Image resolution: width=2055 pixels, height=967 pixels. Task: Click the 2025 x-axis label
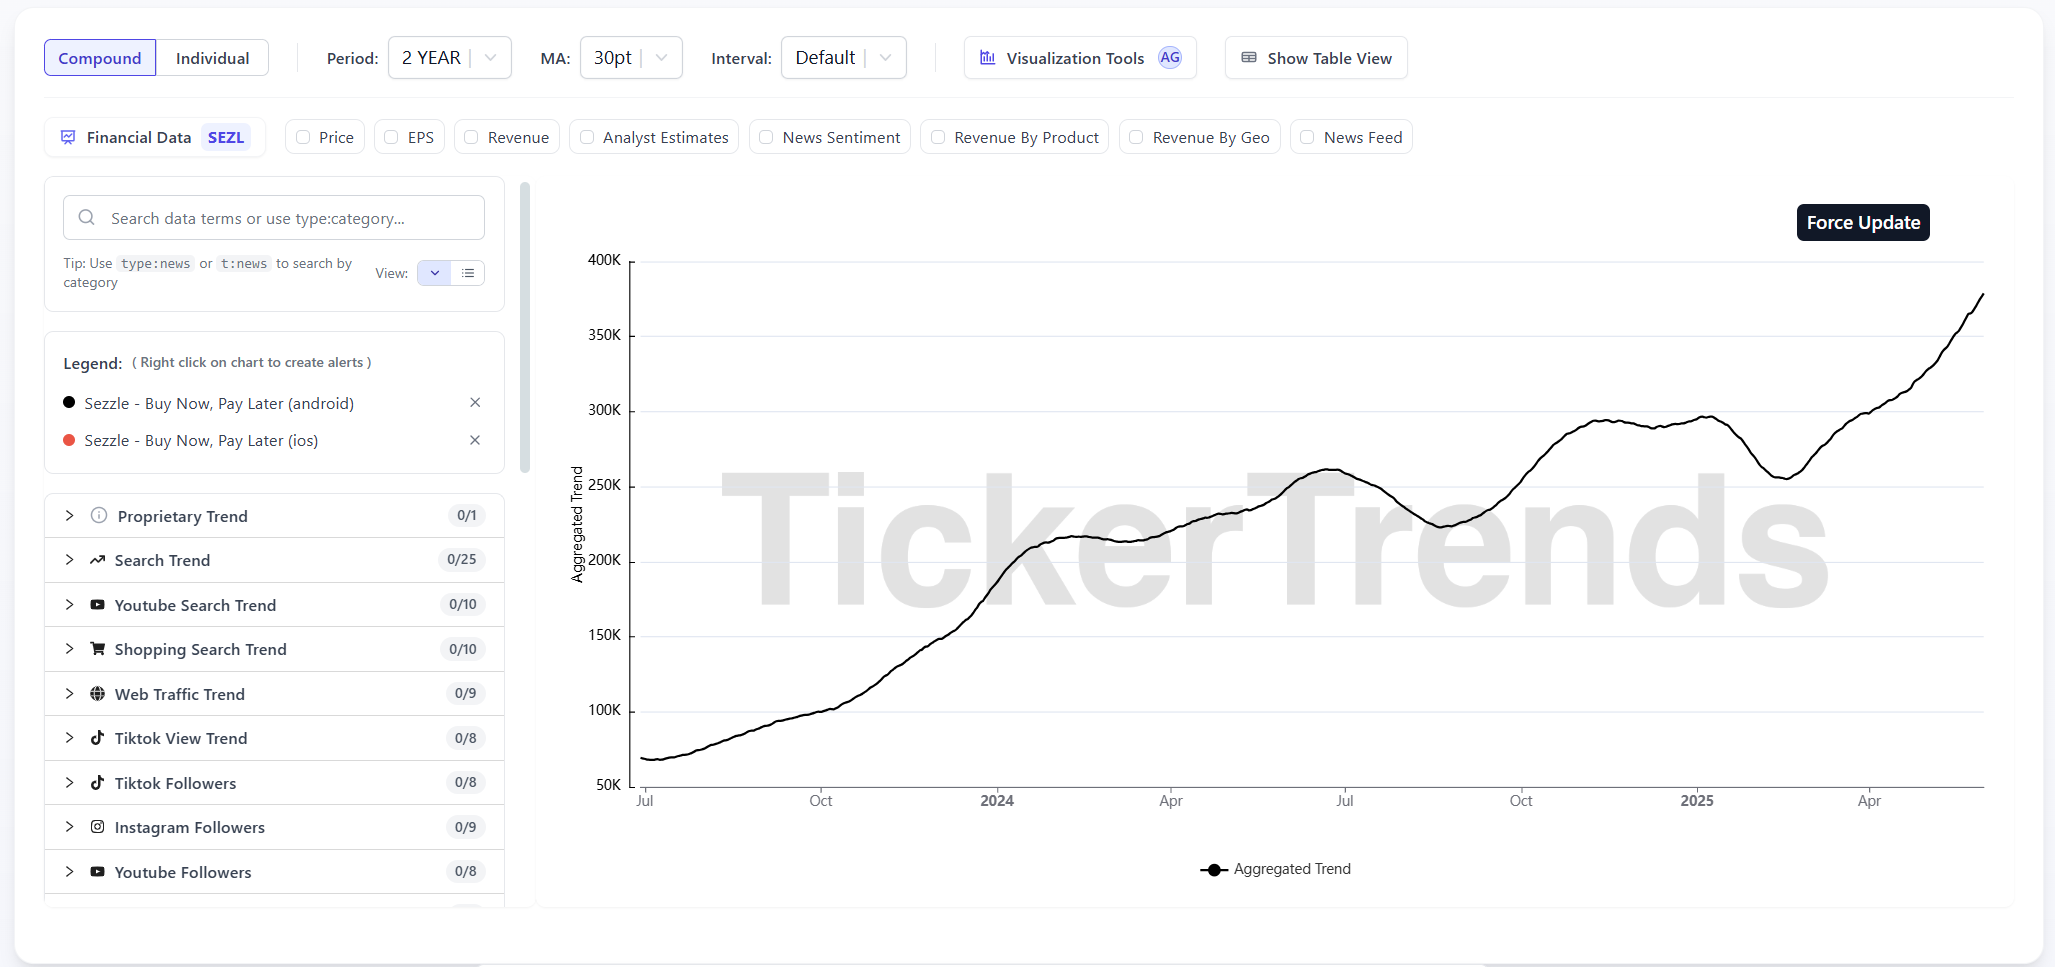pos(1697,800)
